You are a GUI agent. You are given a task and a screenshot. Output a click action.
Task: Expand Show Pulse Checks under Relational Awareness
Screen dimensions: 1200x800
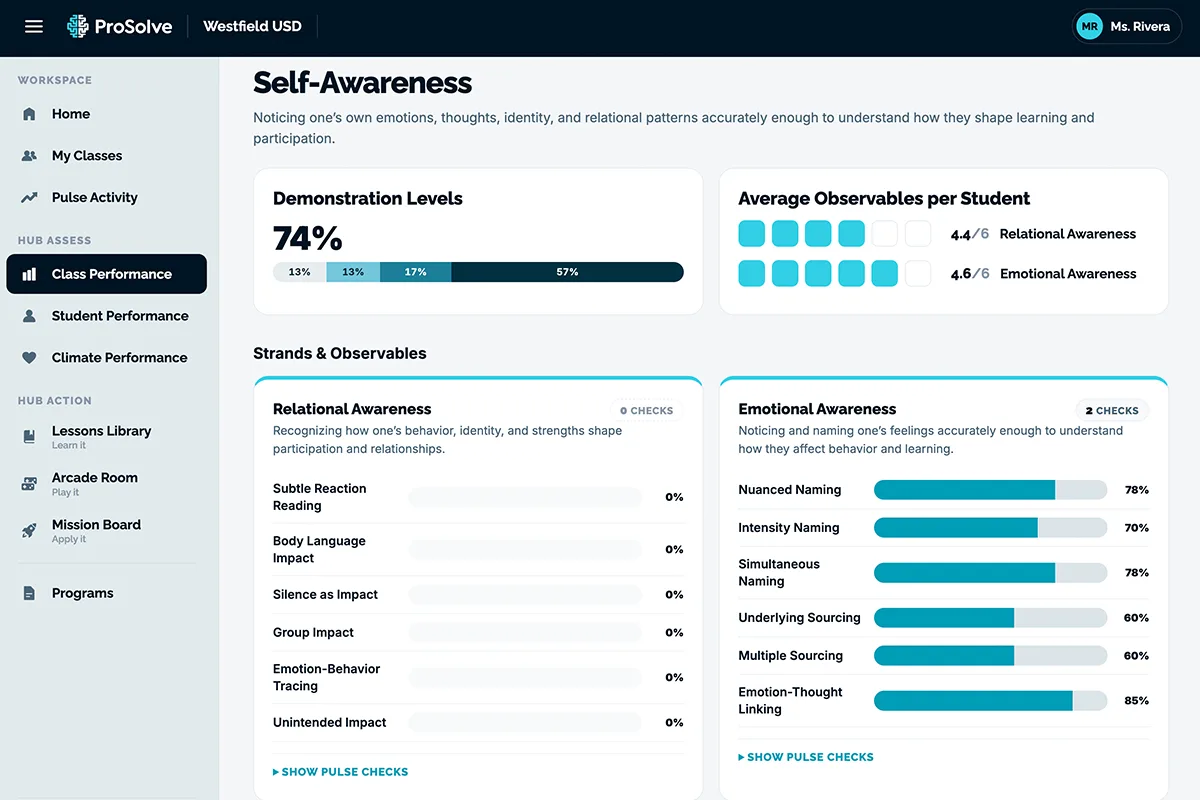[x=341, y=772]
